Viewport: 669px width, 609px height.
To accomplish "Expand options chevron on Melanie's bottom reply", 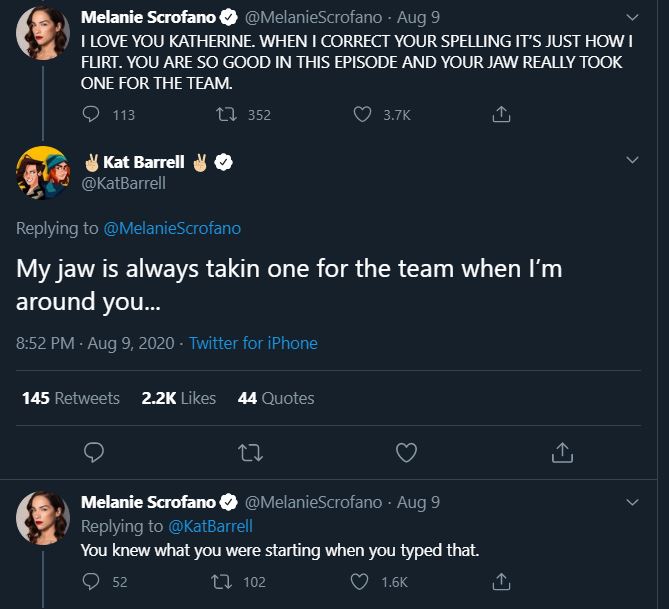I will pyautogui.click(x=631, y=501).
